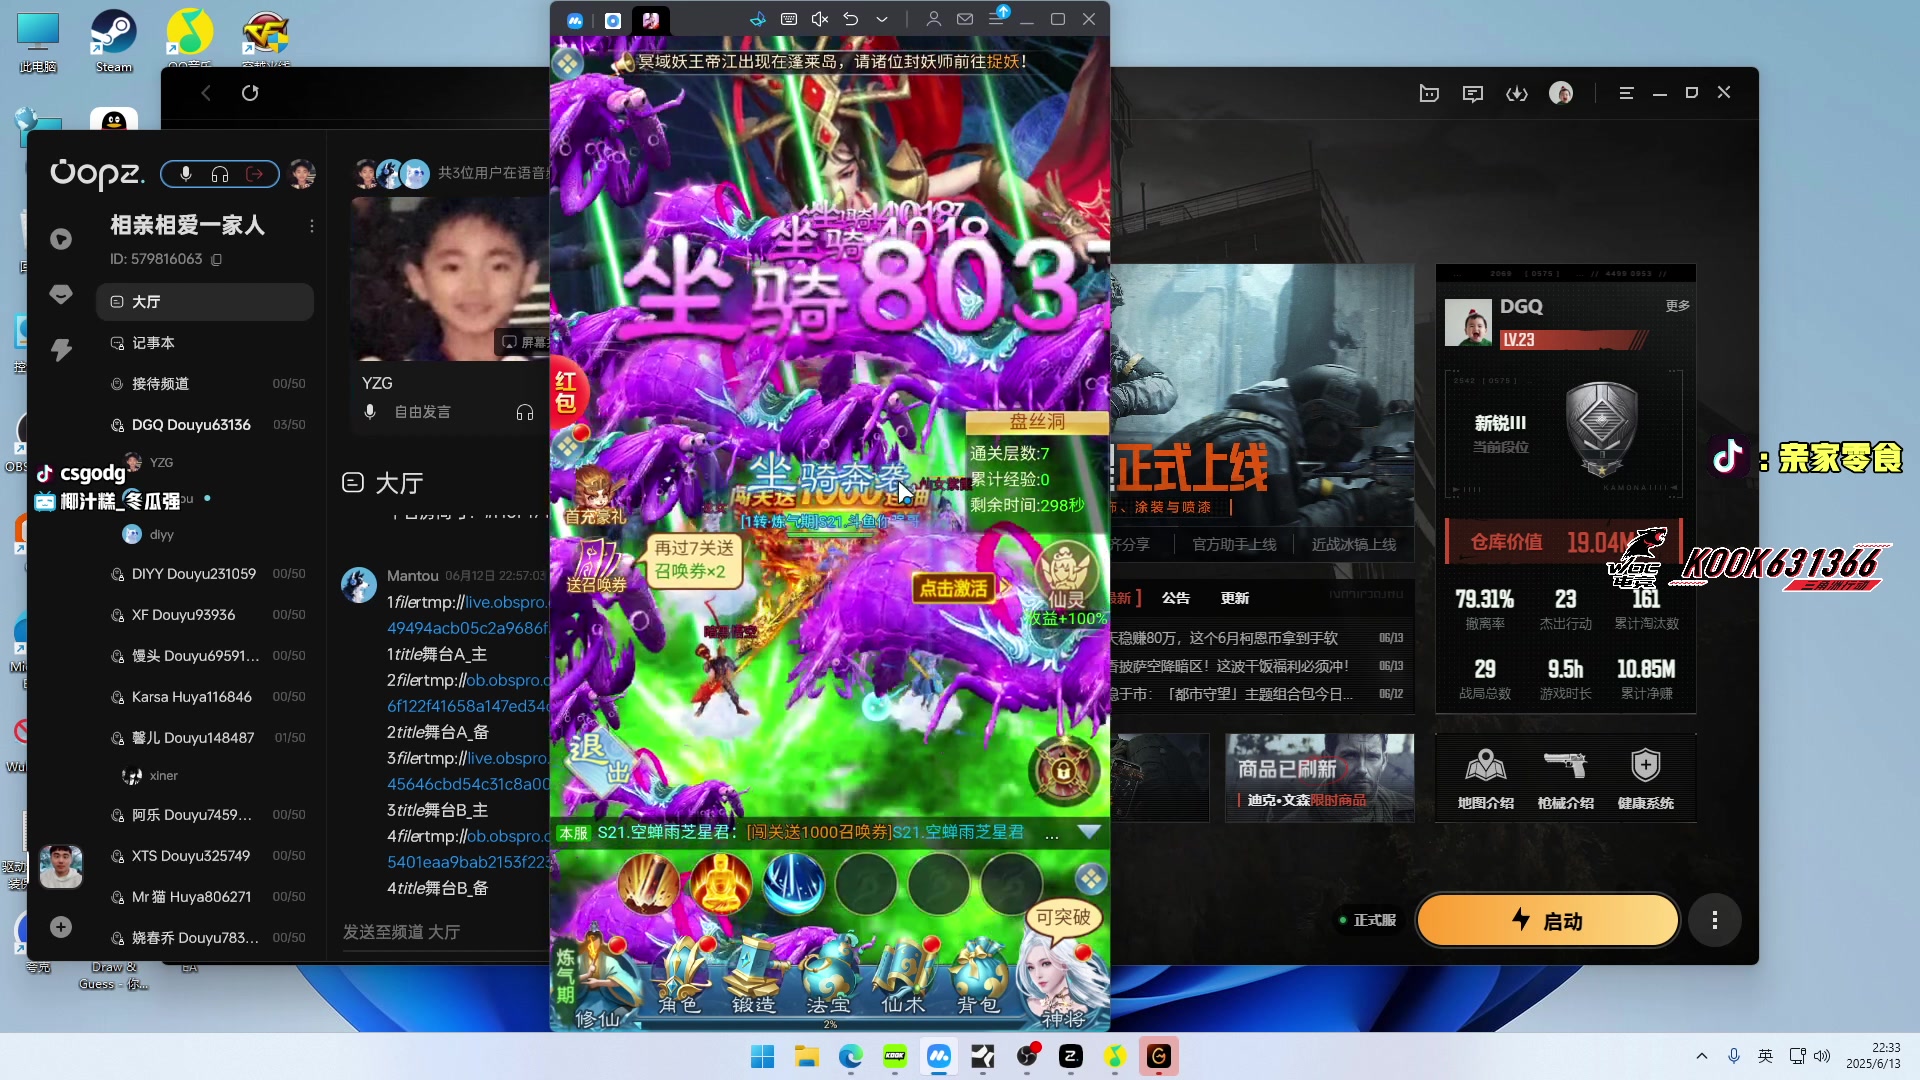Use the first sword skill icon
Screen dimensions: 1920x1080
coord(649,883)
